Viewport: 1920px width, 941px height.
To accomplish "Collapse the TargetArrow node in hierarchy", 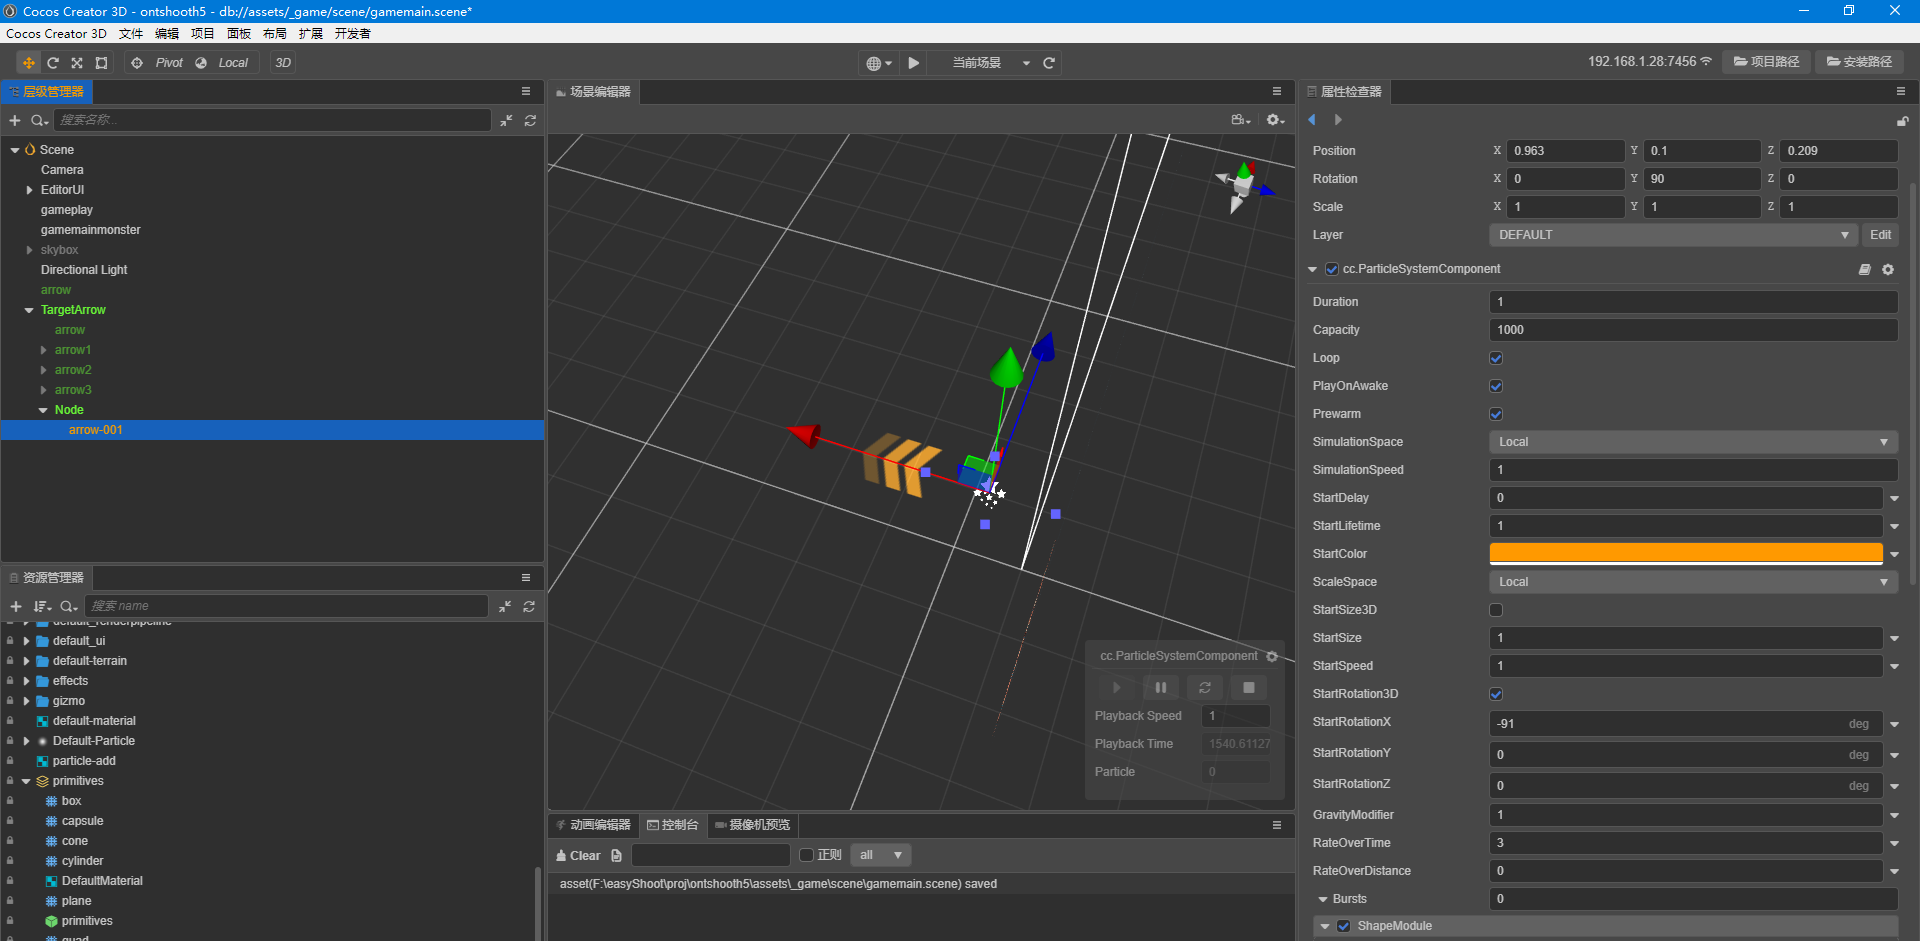I will 29,311.
